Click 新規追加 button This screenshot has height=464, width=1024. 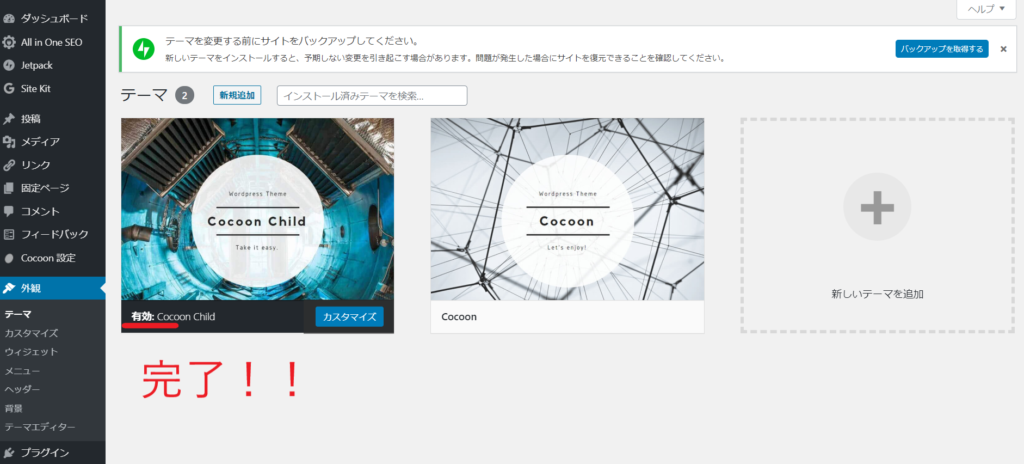click(237, 95)
